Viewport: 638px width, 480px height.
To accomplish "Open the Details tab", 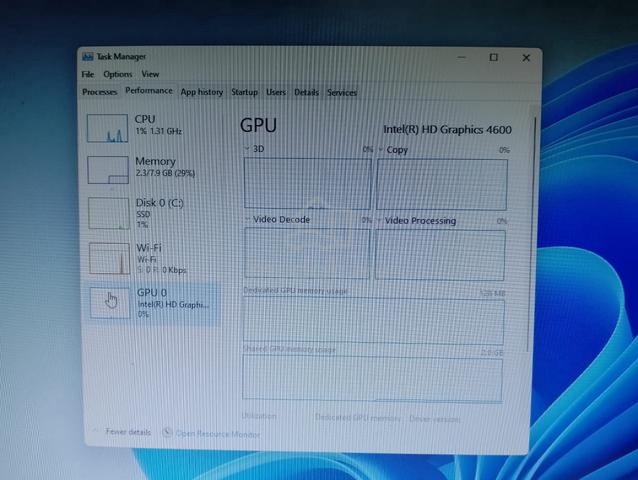I will (x=306, y=92).
